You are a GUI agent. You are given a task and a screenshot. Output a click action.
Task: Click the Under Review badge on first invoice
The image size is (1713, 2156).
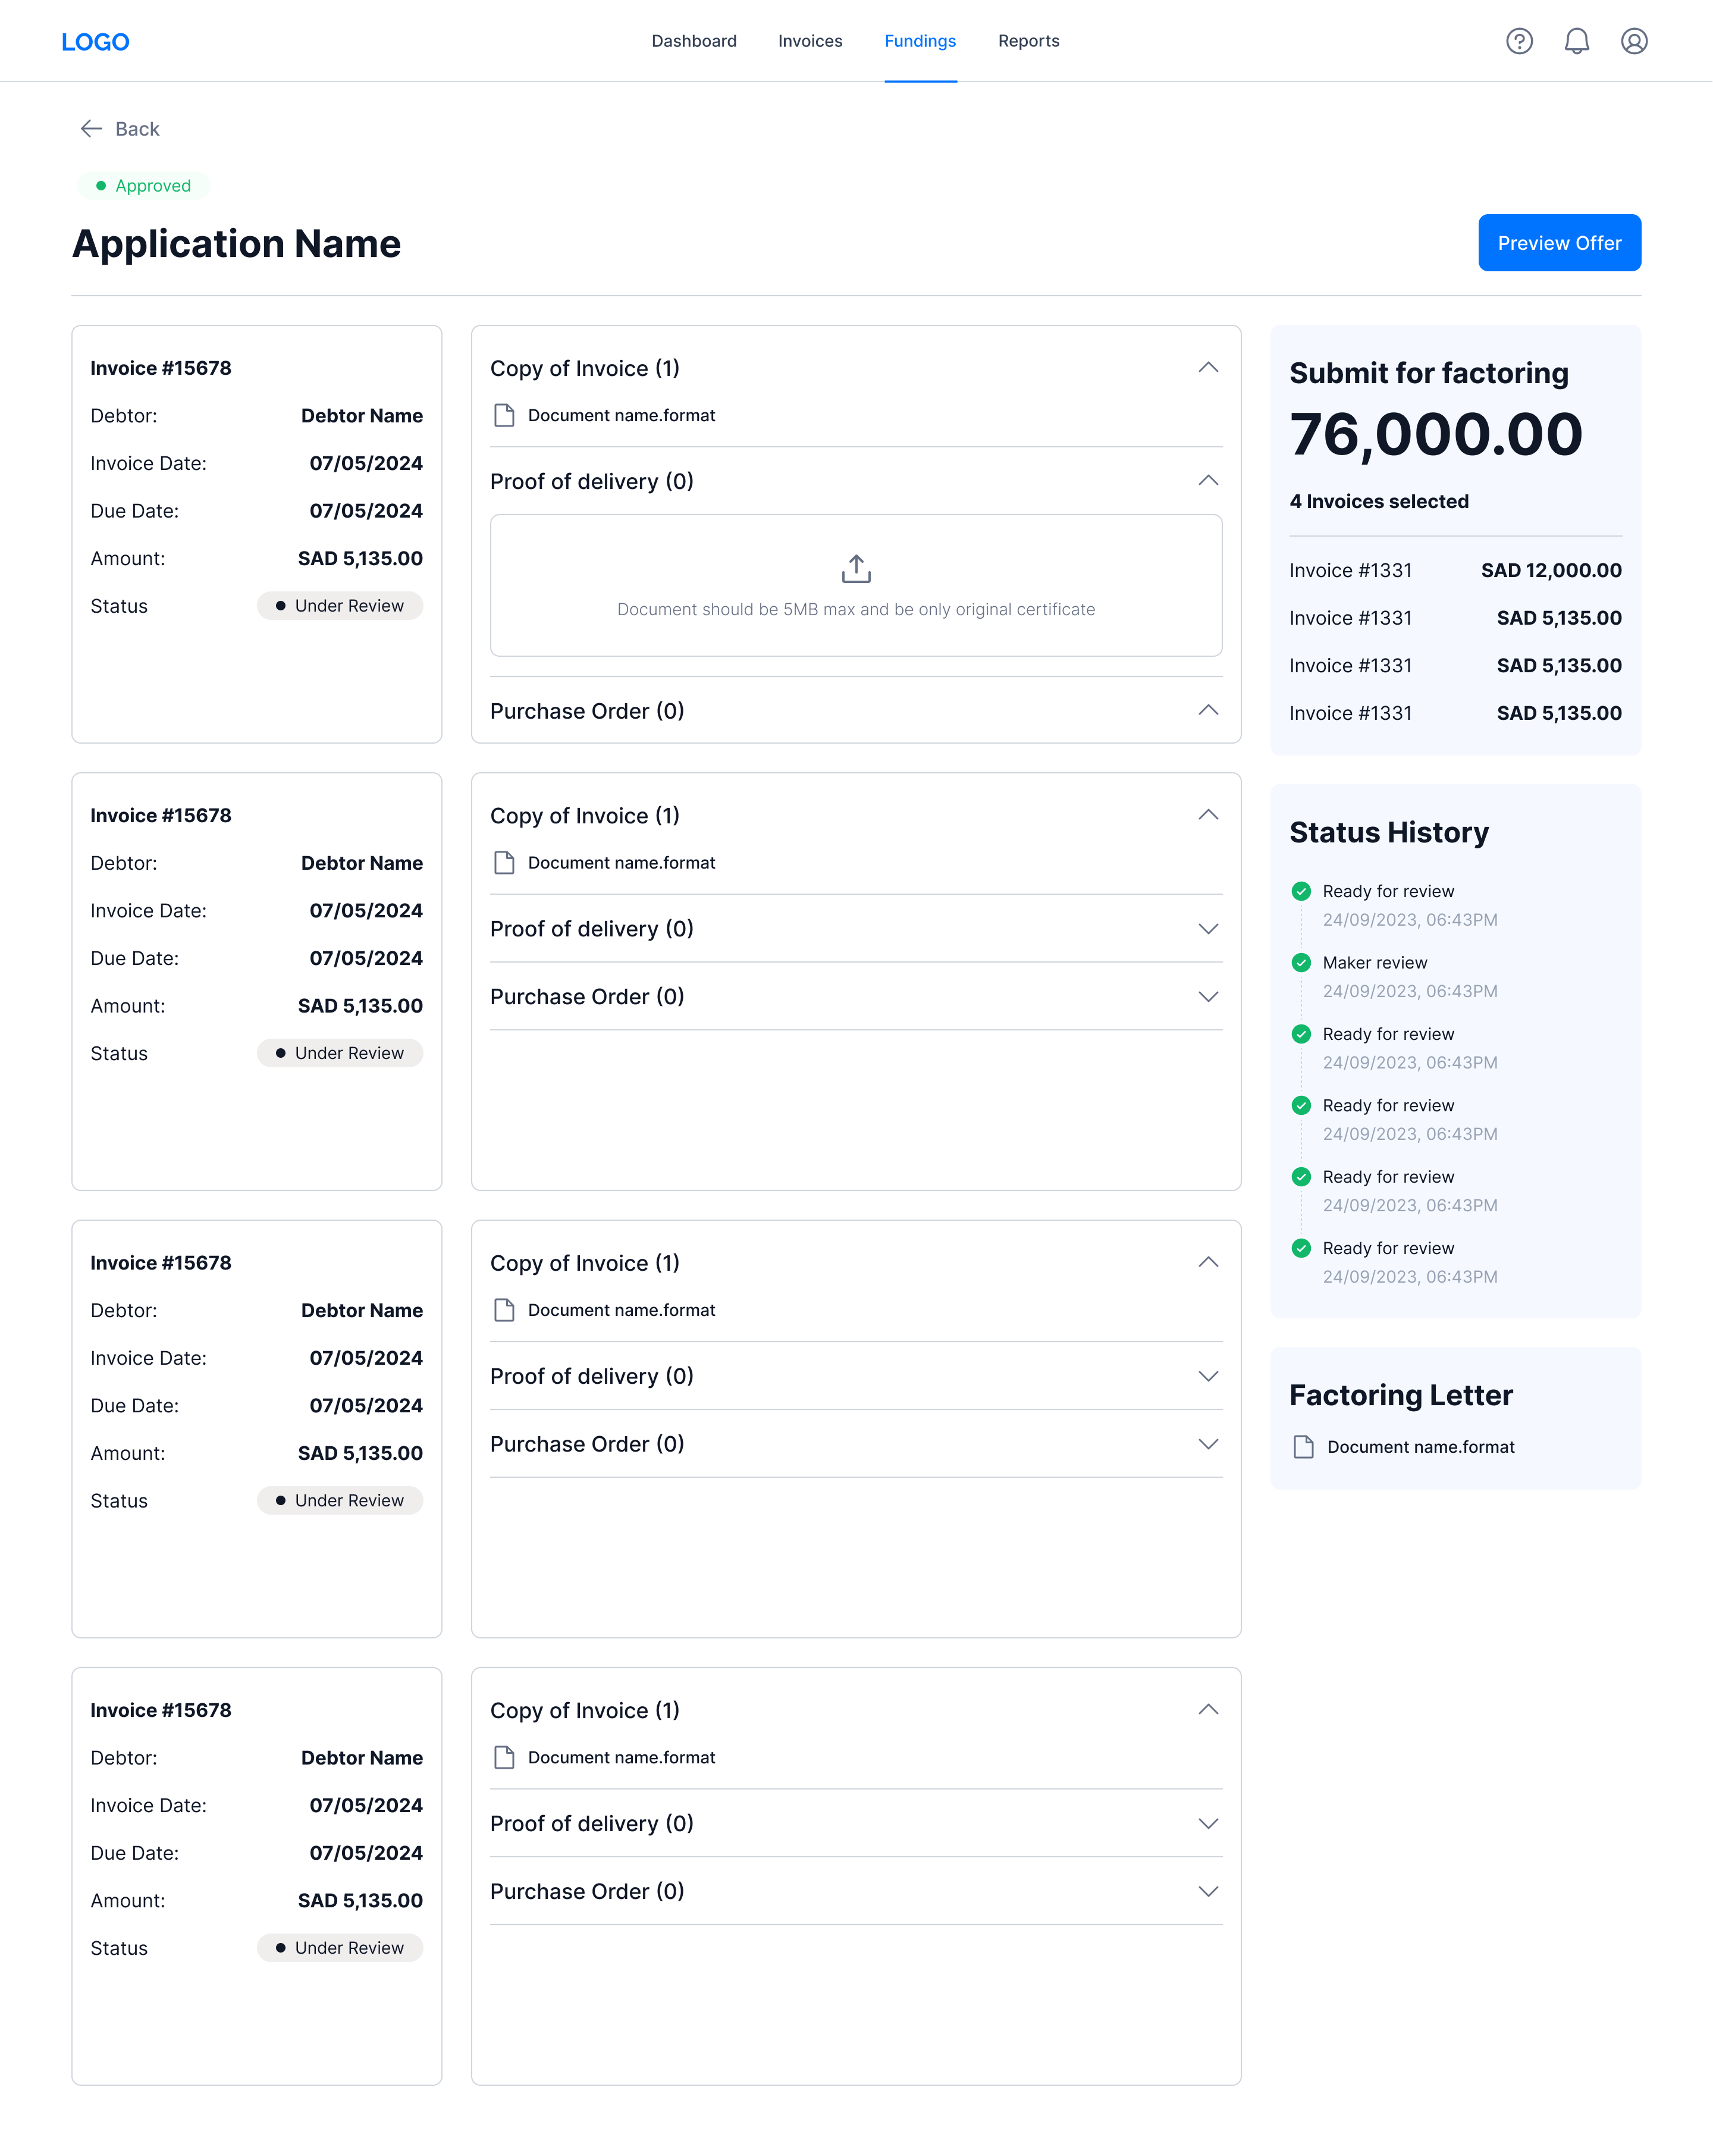click(x=340, y=605)
